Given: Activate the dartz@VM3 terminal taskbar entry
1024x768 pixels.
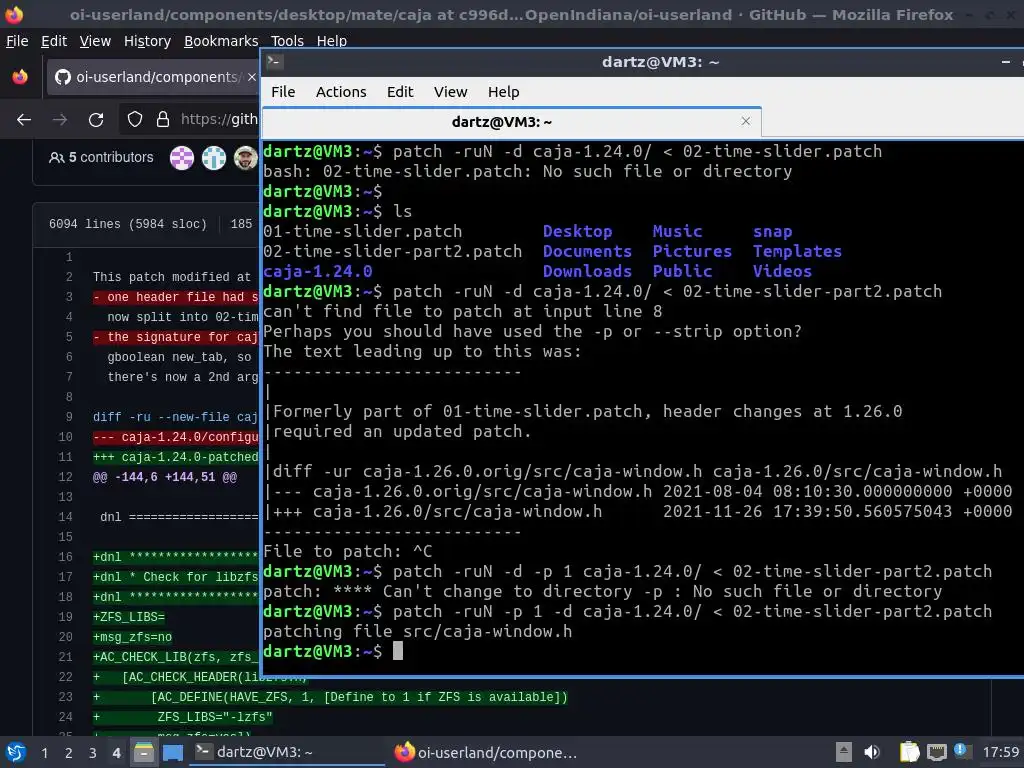Looking at the screenshot, I should (287, 752).
